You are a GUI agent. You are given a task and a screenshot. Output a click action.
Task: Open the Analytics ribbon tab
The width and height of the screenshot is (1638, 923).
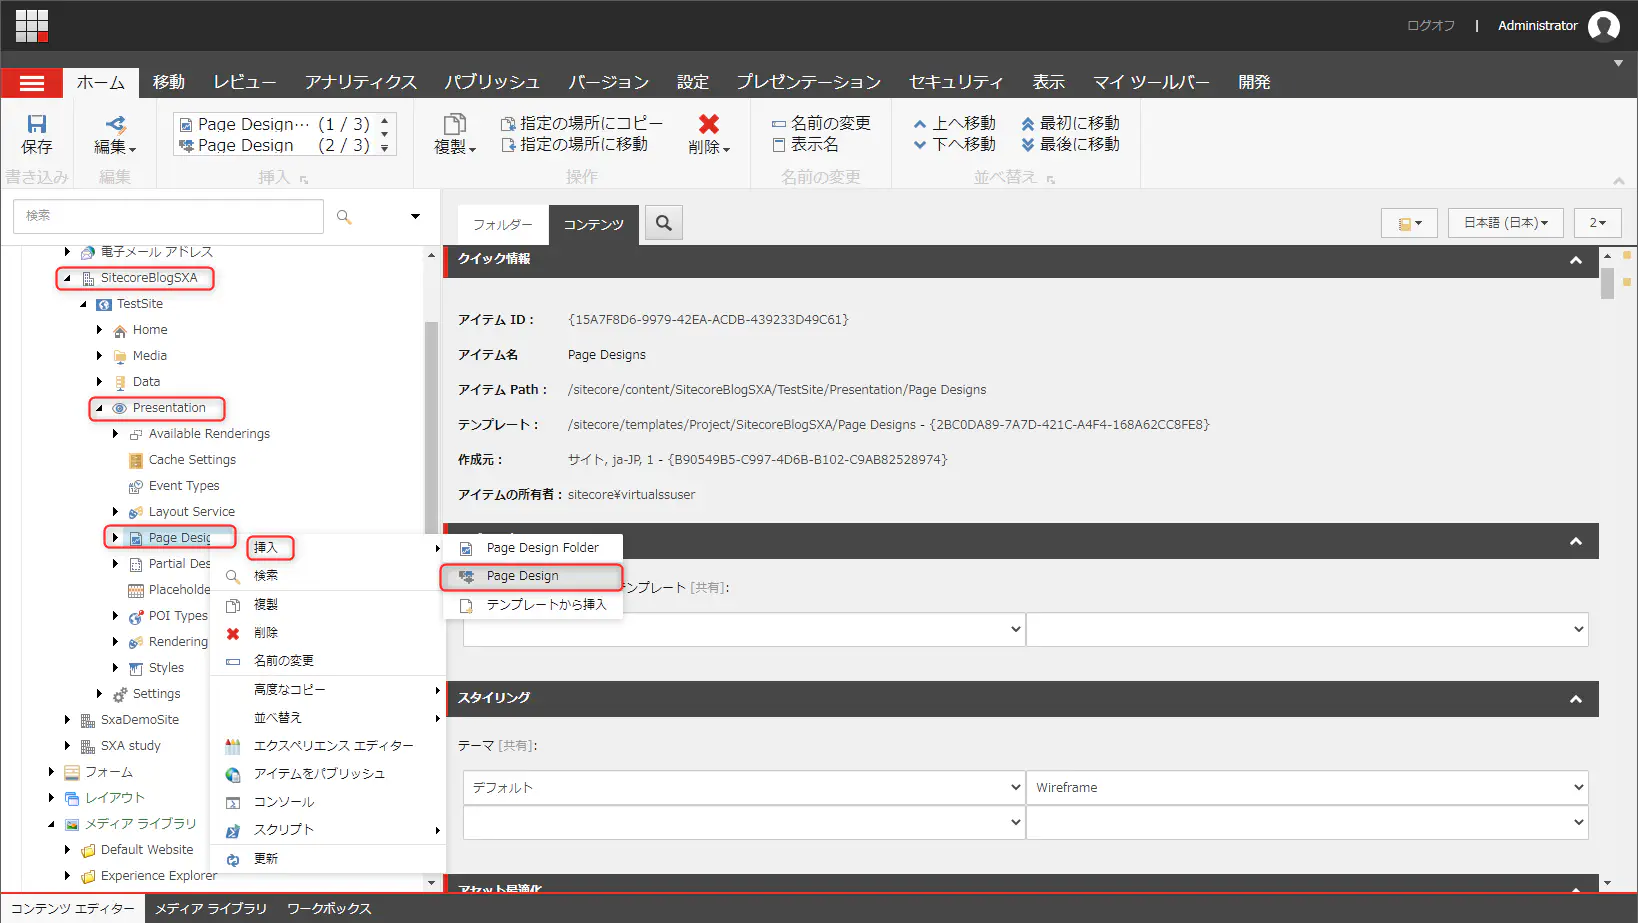tap(361, 82)
